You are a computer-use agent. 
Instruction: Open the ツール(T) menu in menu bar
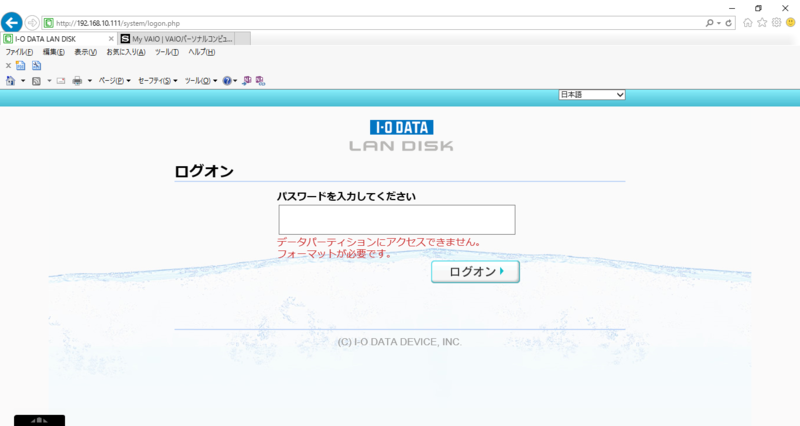click(x=167, y=52)
